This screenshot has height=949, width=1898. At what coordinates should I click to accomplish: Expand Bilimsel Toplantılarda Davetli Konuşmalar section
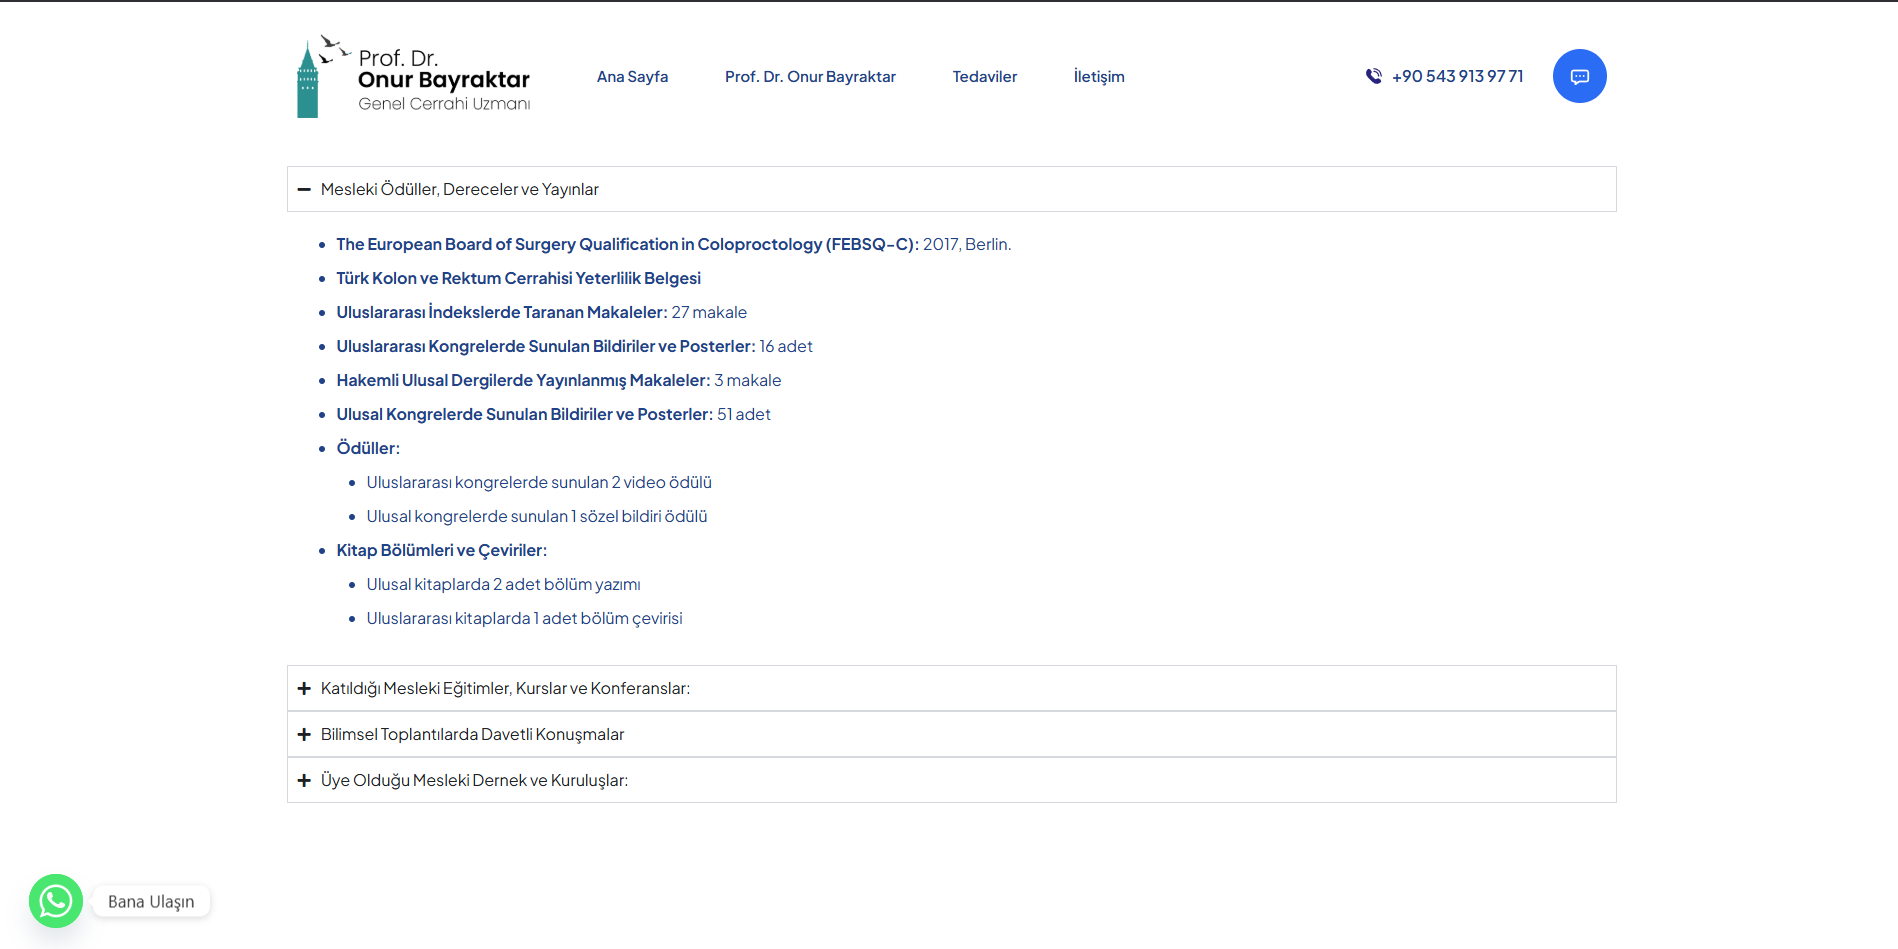click(x=472, y=734)
